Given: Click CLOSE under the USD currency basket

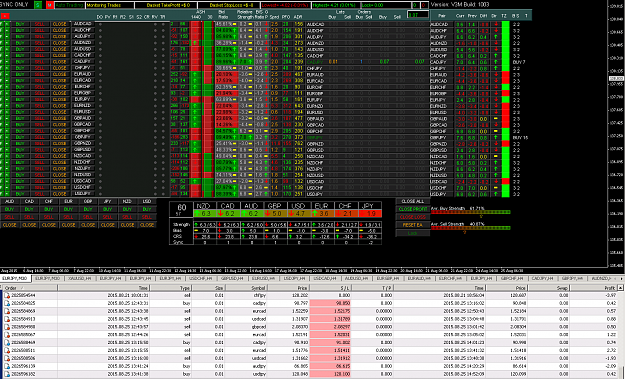Looking at the screenshot, I should (x=147, y=225).
